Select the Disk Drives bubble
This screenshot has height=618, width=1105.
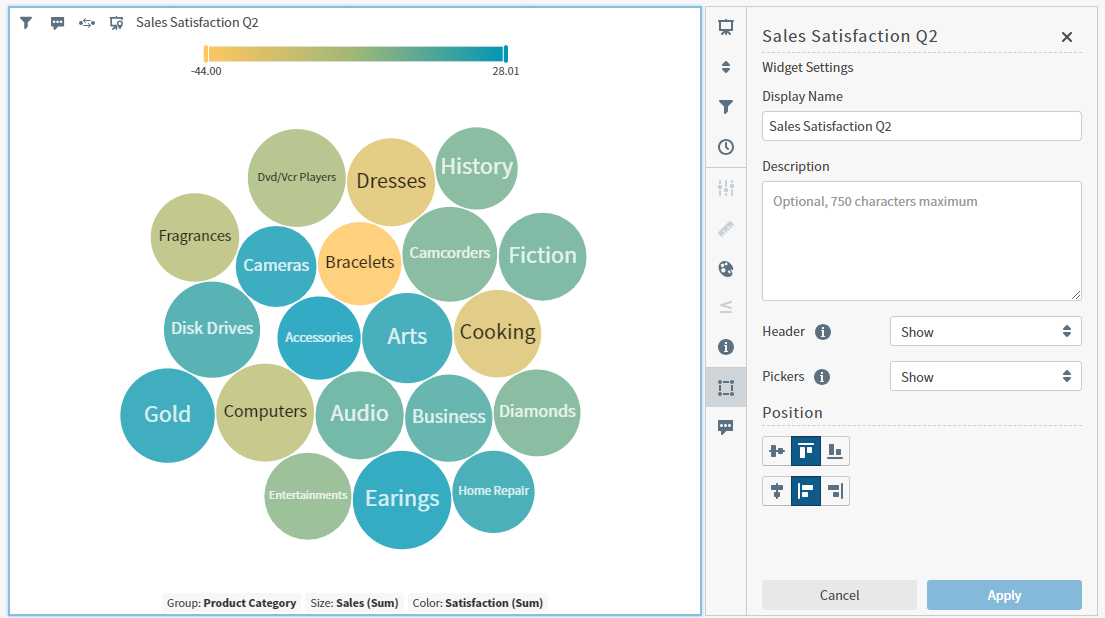(212, 329)
